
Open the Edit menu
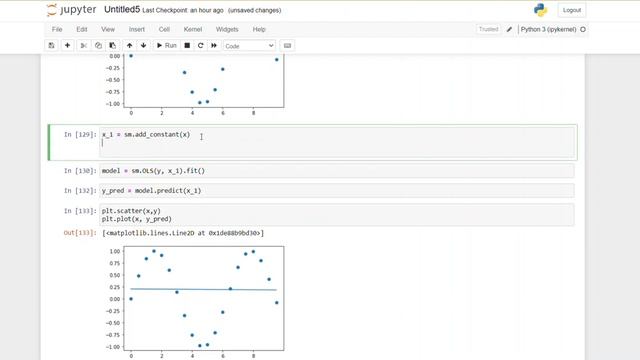[82, 29]
